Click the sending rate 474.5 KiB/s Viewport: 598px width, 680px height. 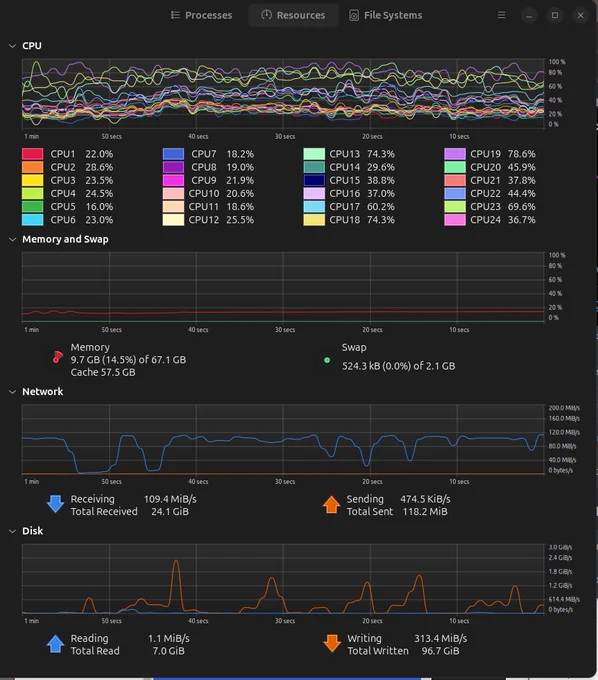425,499
